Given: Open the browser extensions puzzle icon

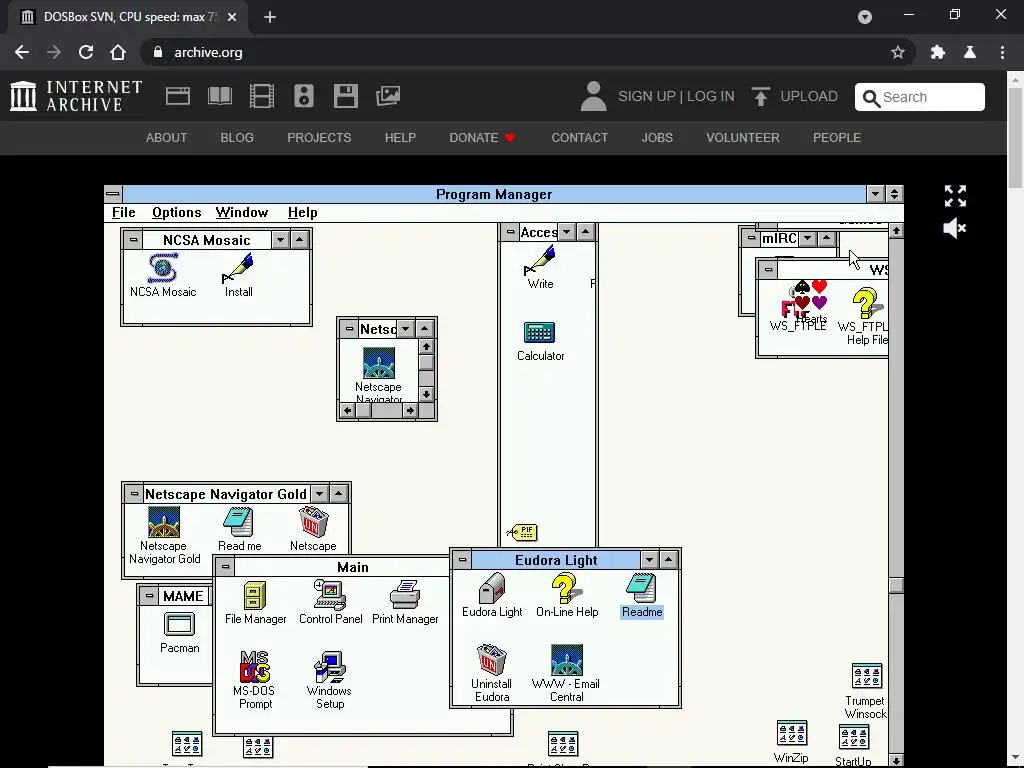Looking at the screenshot, I should pos(938,52).
